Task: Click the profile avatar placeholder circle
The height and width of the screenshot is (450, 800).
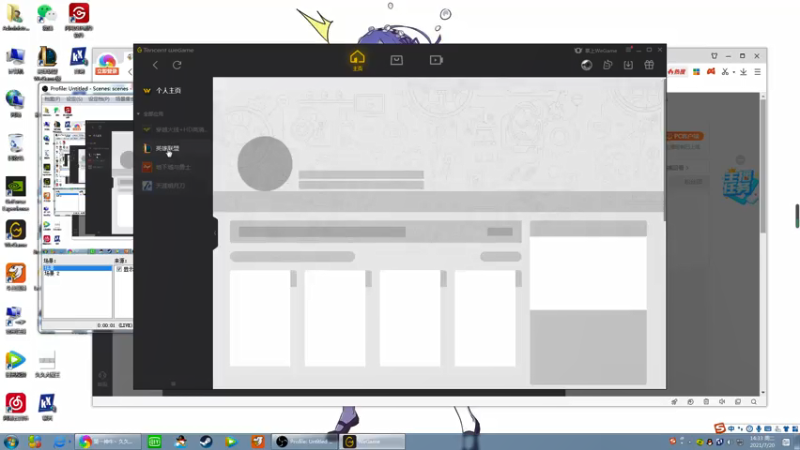Action: coord(265,164)
